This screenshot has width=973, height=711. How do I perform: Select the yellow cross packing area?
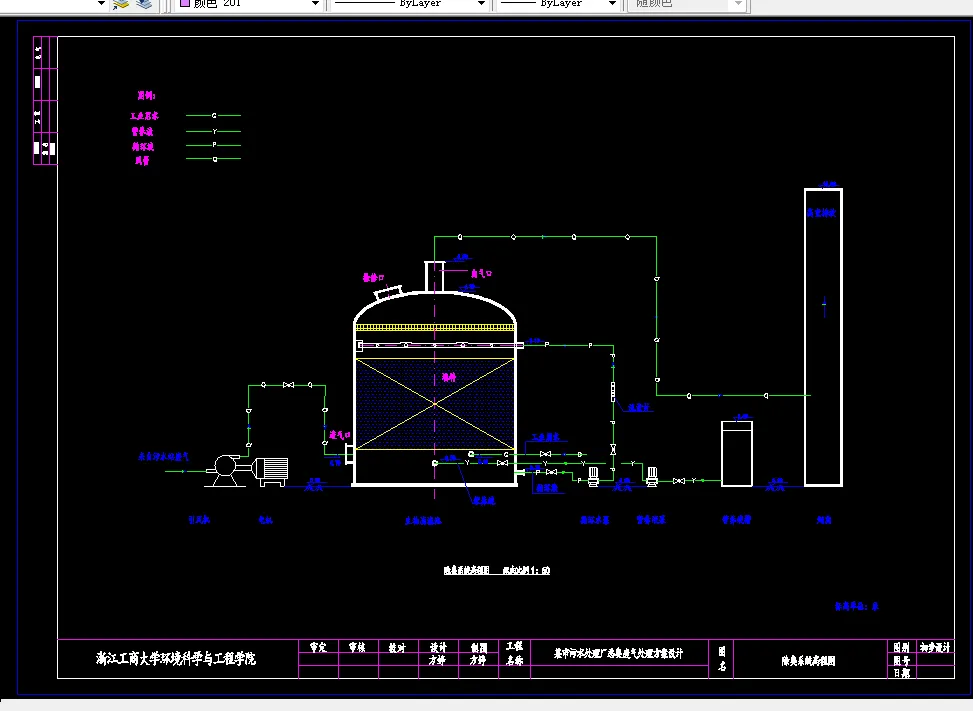435,404
